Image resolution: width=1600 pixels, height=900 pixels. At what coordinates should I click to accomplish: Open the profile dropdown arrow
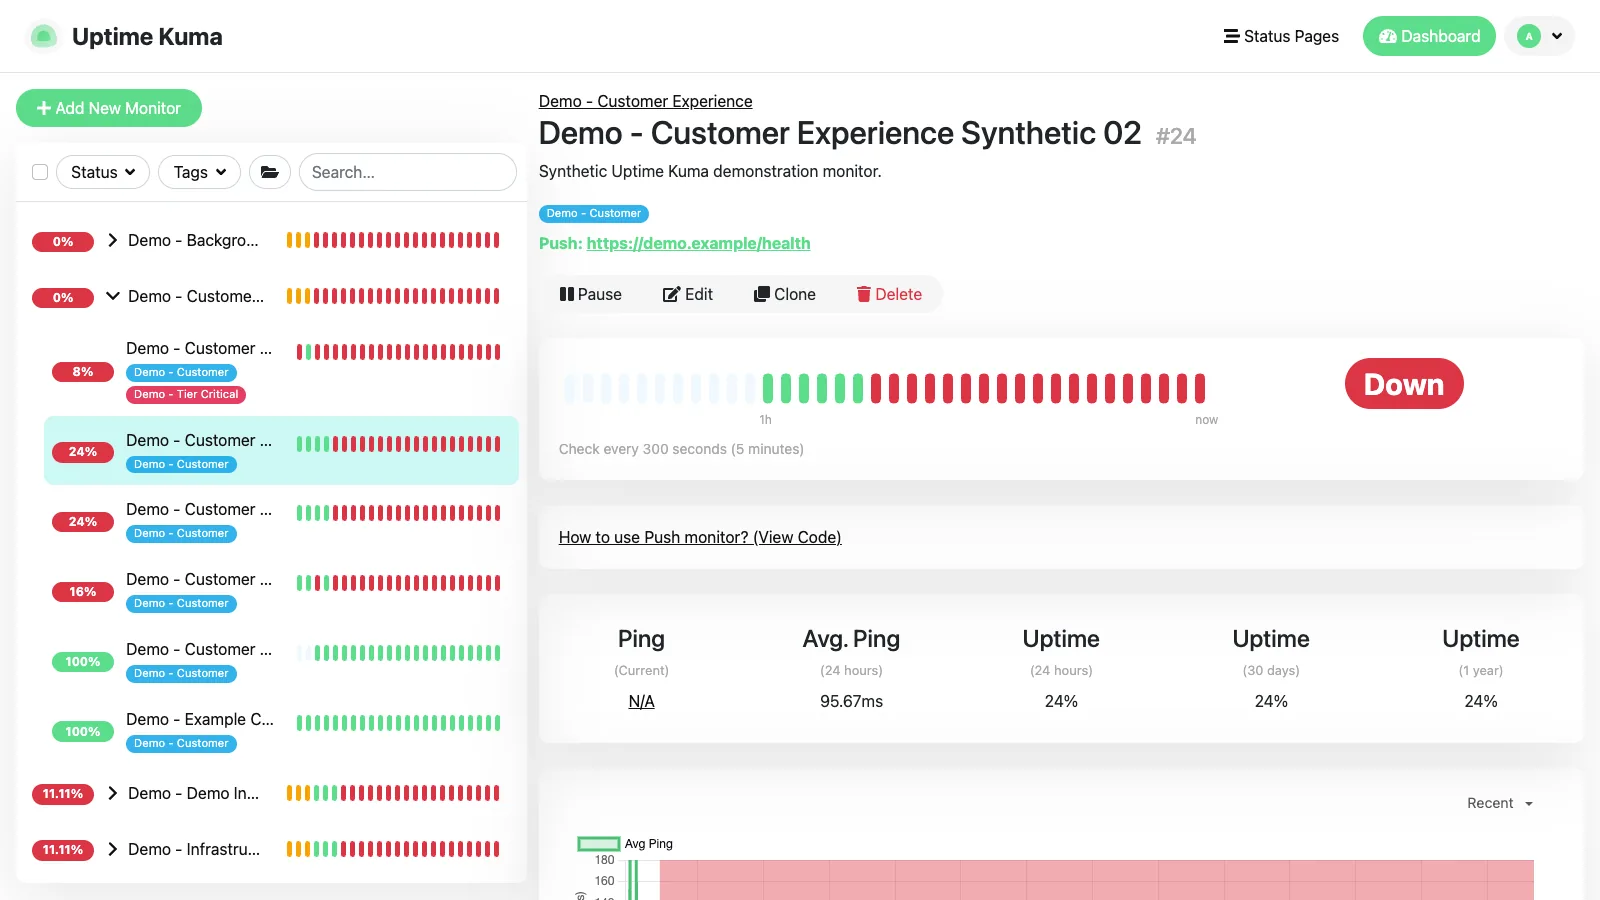(1557, 36)
